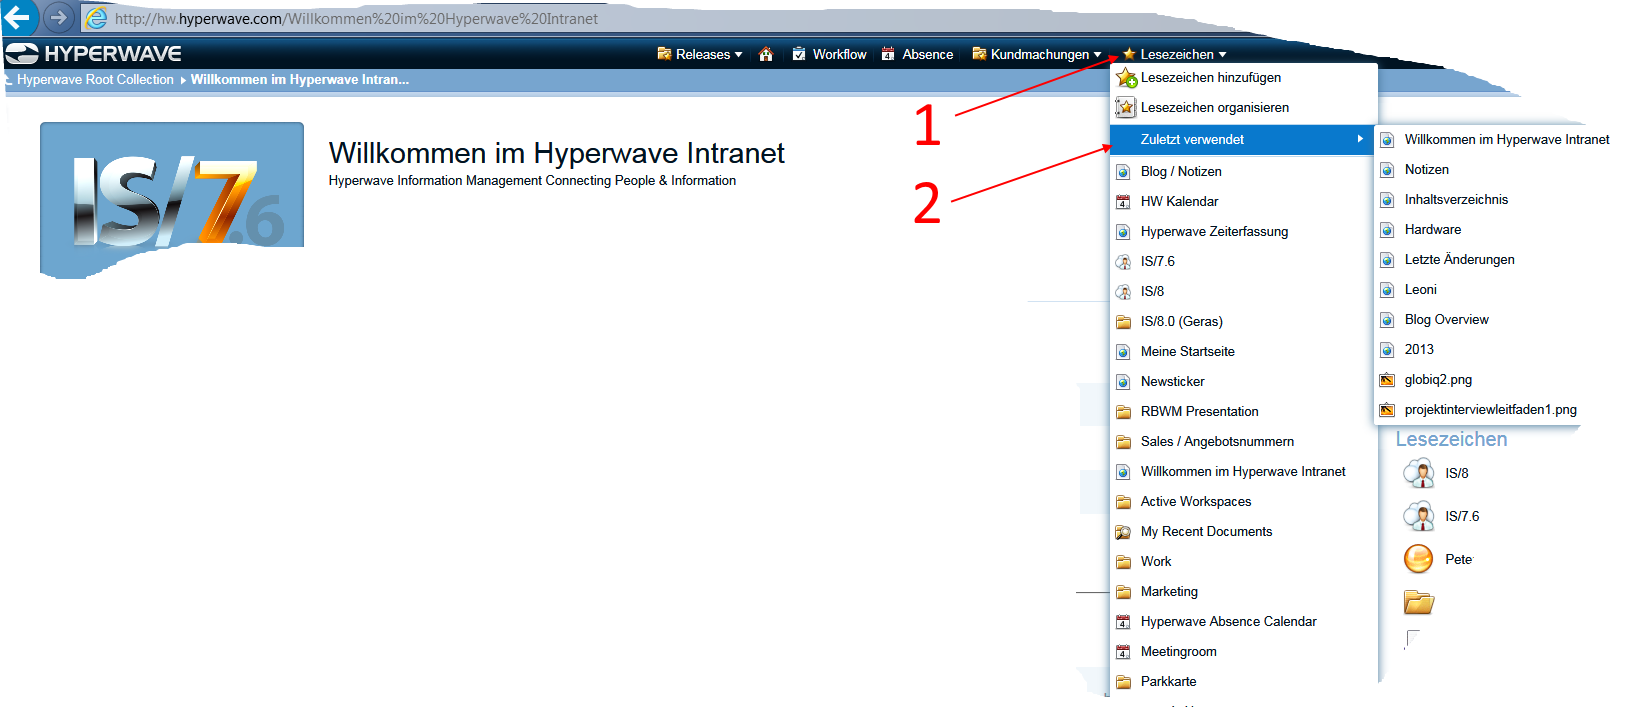1625x715 pixels.
Task: Click the Willkommen im Hyperwave Intranet page title
Action: pyautogui.click(x=557, y=153)
